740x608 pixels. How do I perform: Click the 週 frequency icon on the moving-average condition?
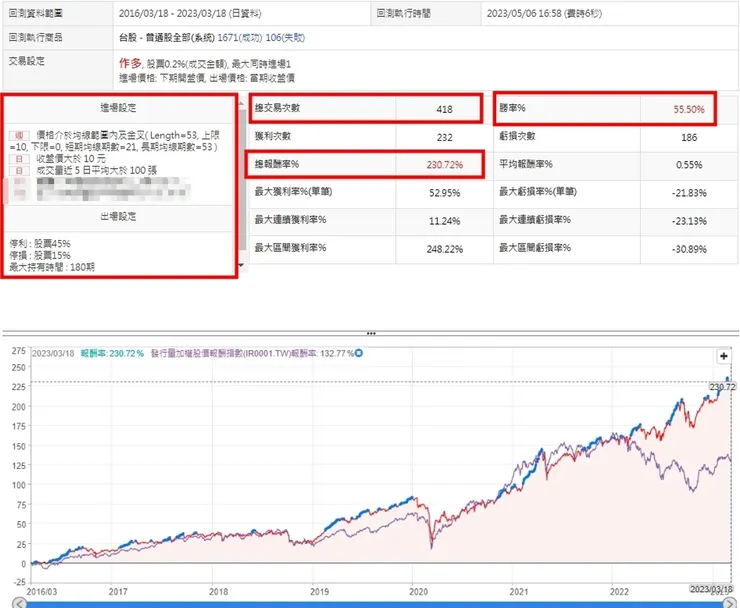click(x=19, y=135)
